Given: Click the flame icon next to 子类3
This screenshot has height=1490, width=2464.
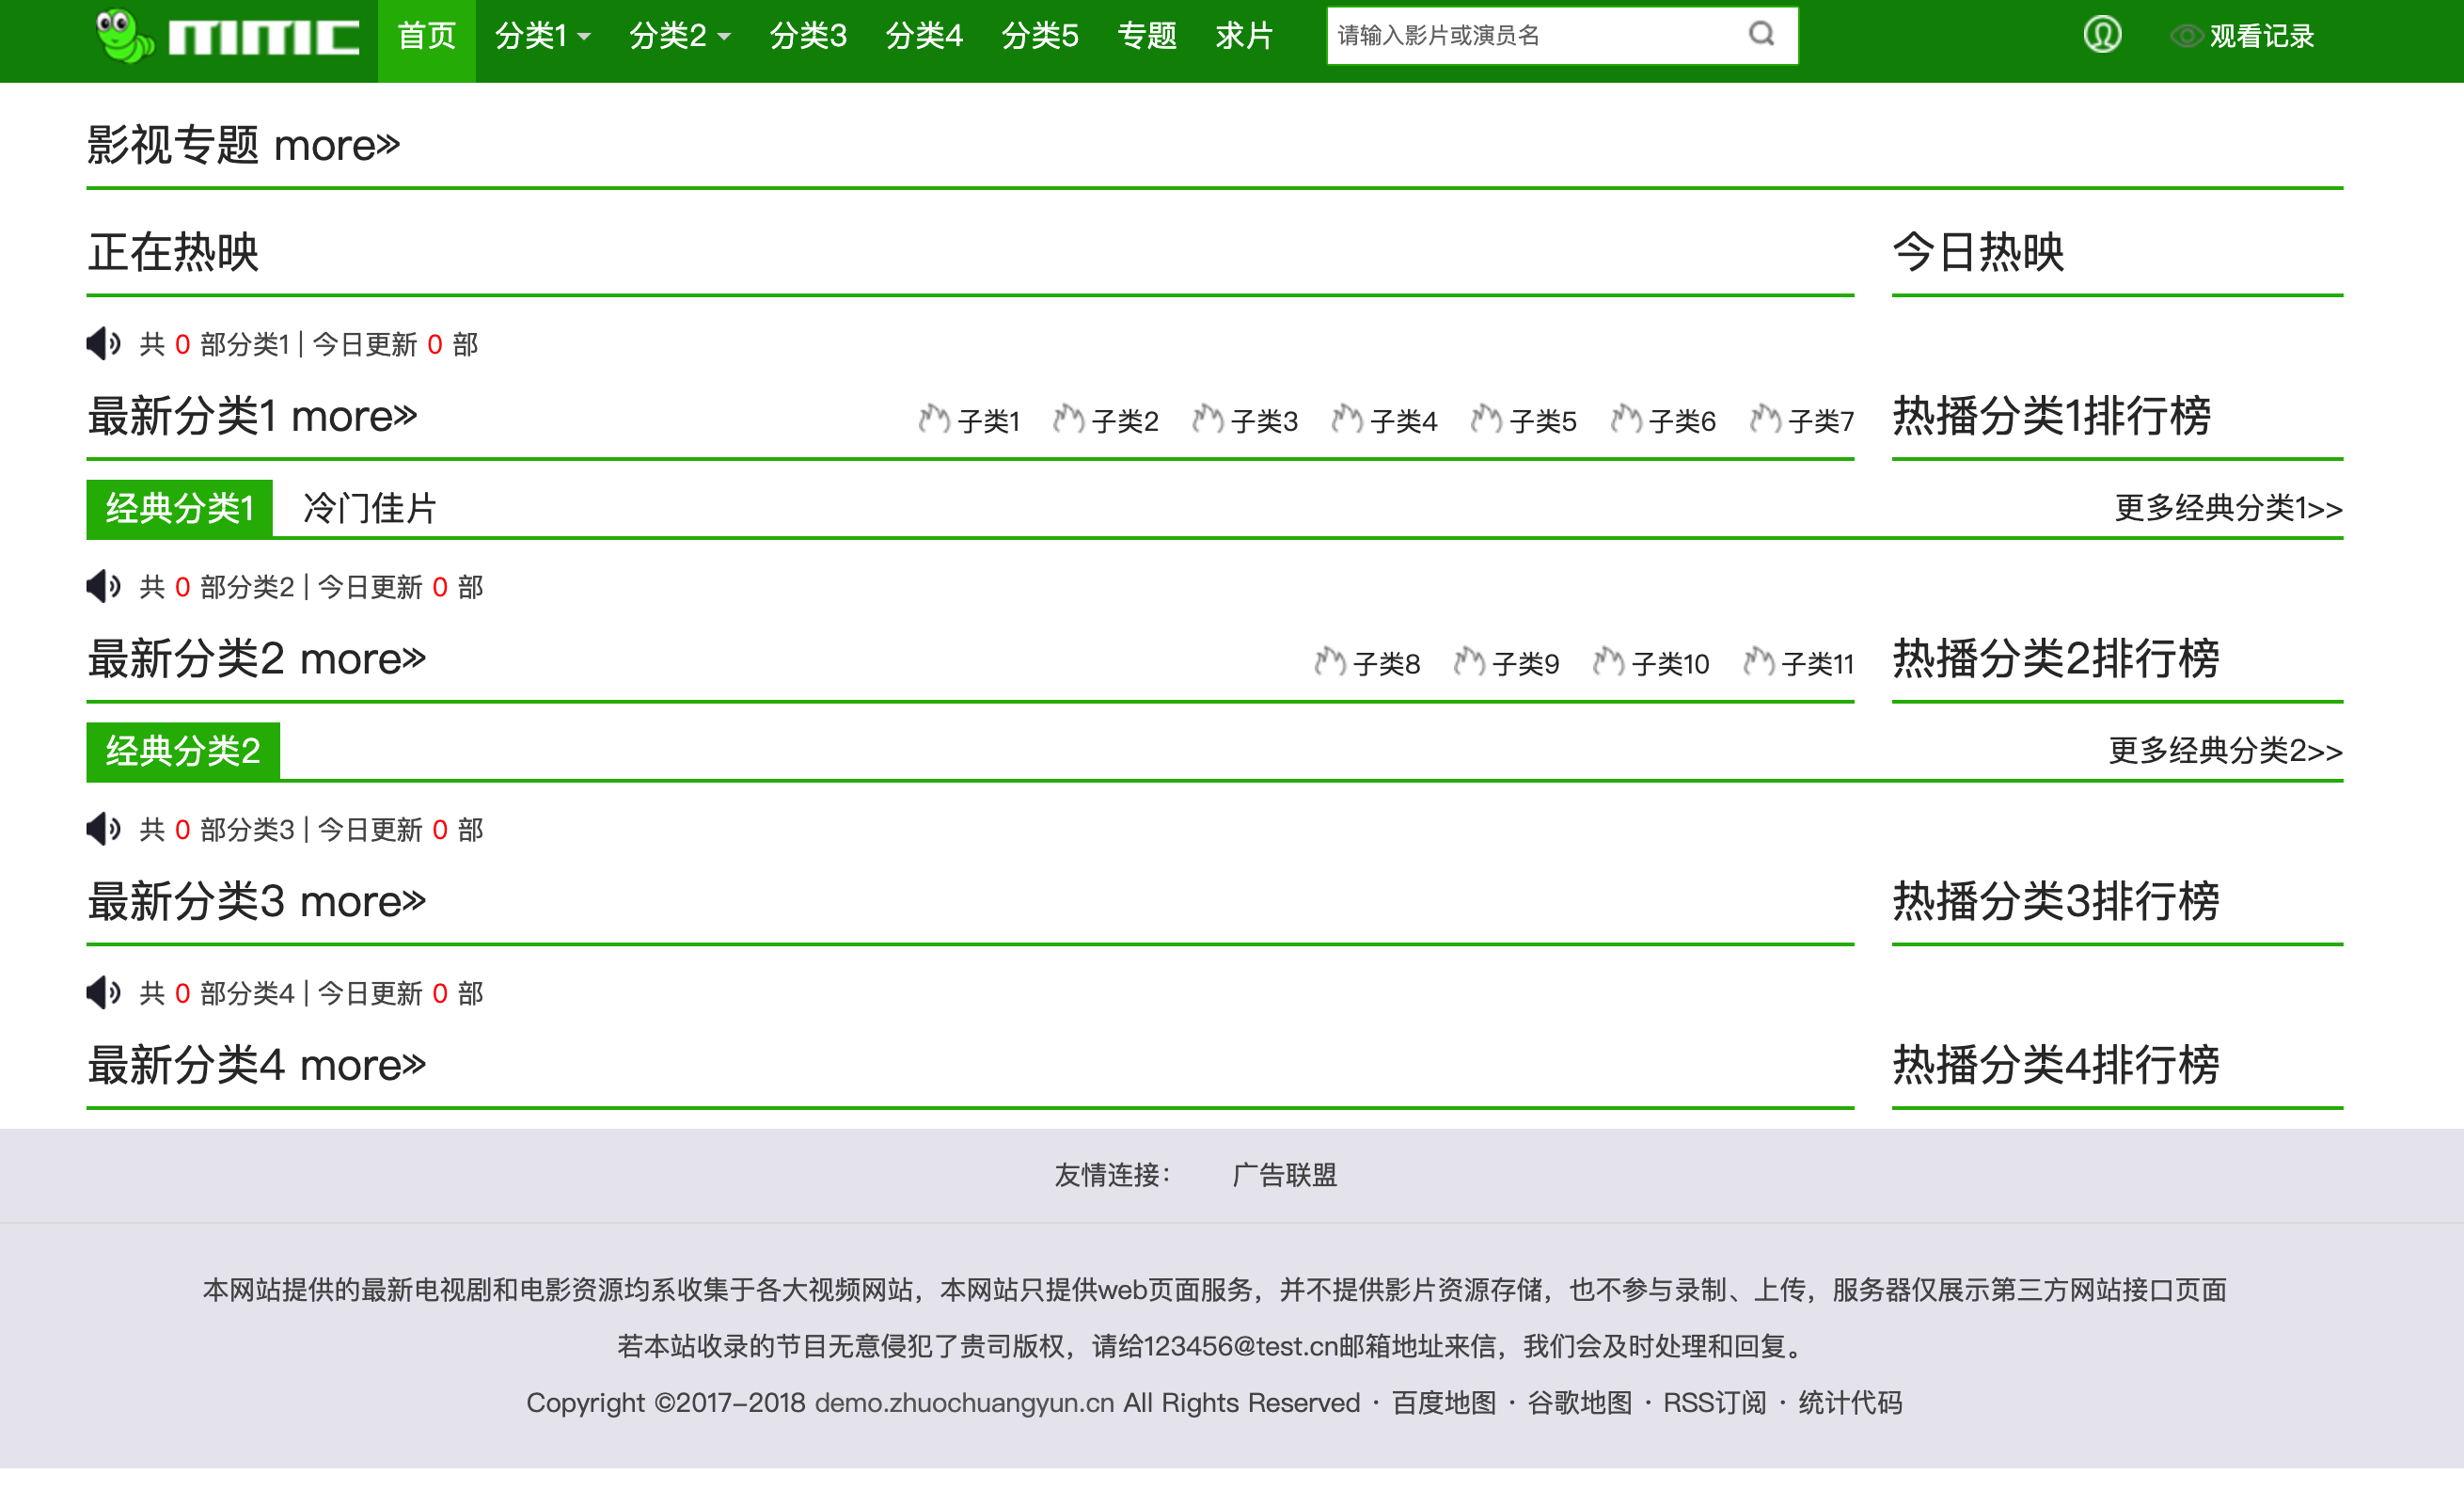Looking at the screenshot, I should pos(1208,419).
